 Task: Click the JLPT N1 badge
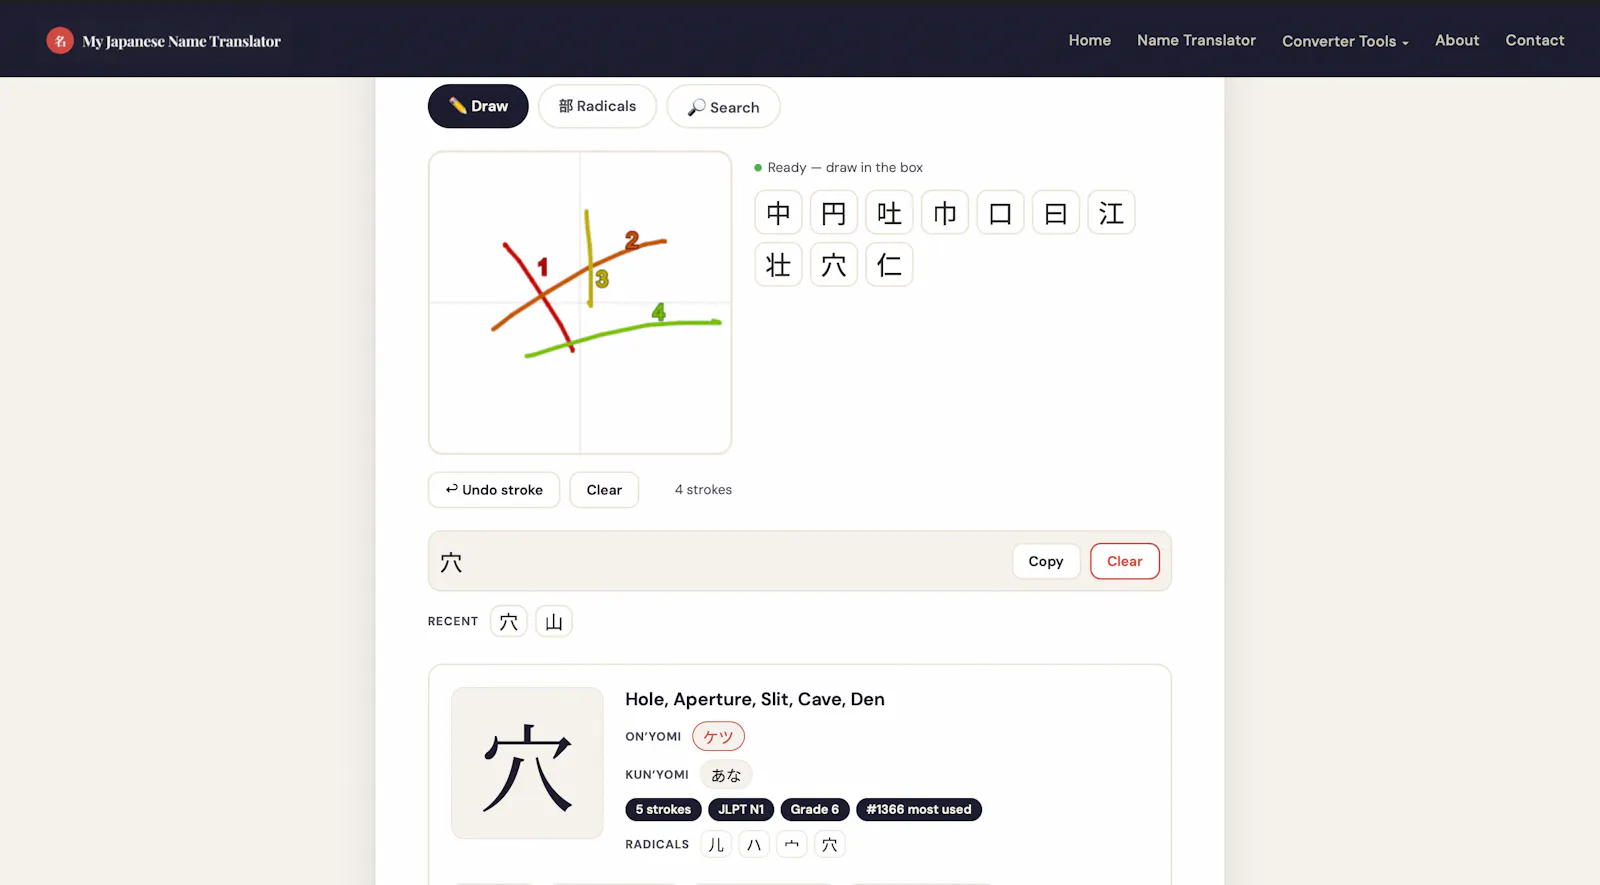click(x=741, y=810)
